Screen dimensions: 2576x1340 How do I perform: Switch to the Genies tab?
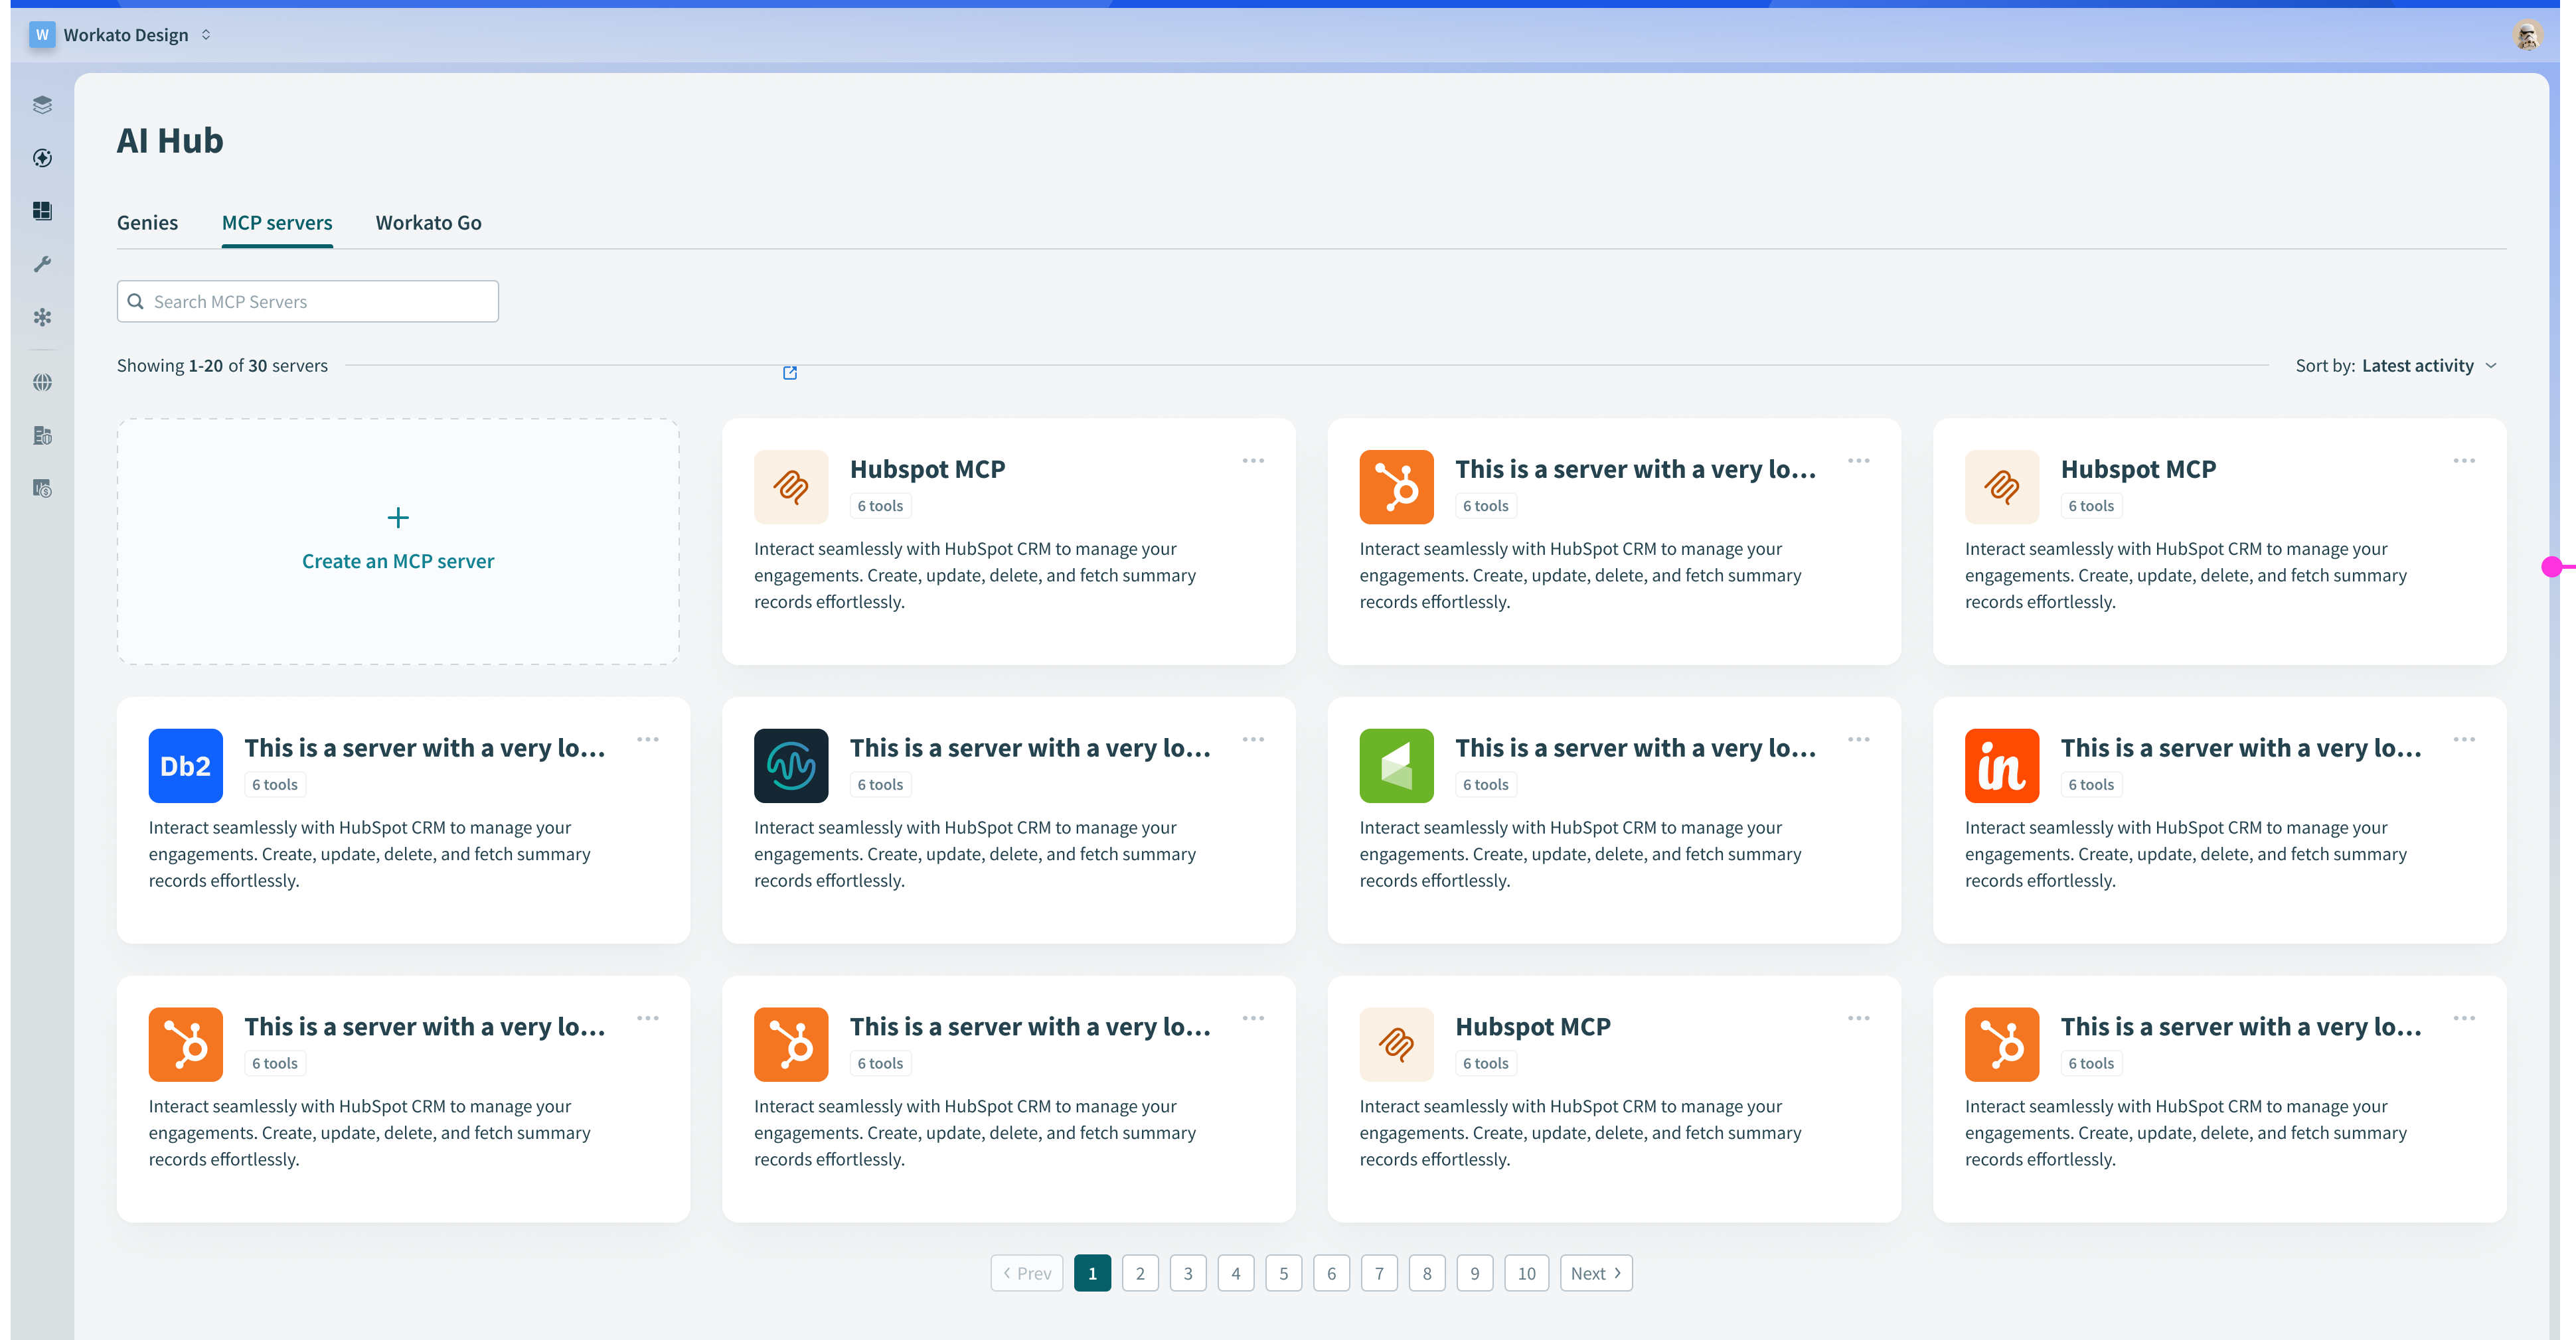click(148, 223)
